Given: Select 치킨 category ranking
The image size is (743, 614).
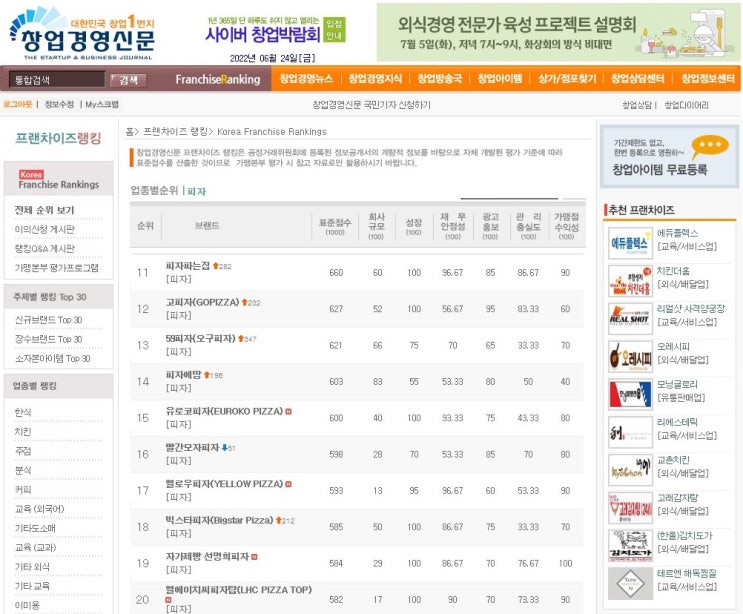Looking at the screenshot, I should 23,432.
